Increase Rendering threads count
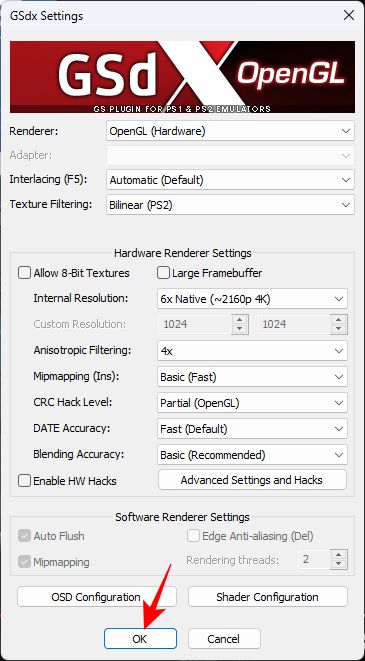 (338, 555)
